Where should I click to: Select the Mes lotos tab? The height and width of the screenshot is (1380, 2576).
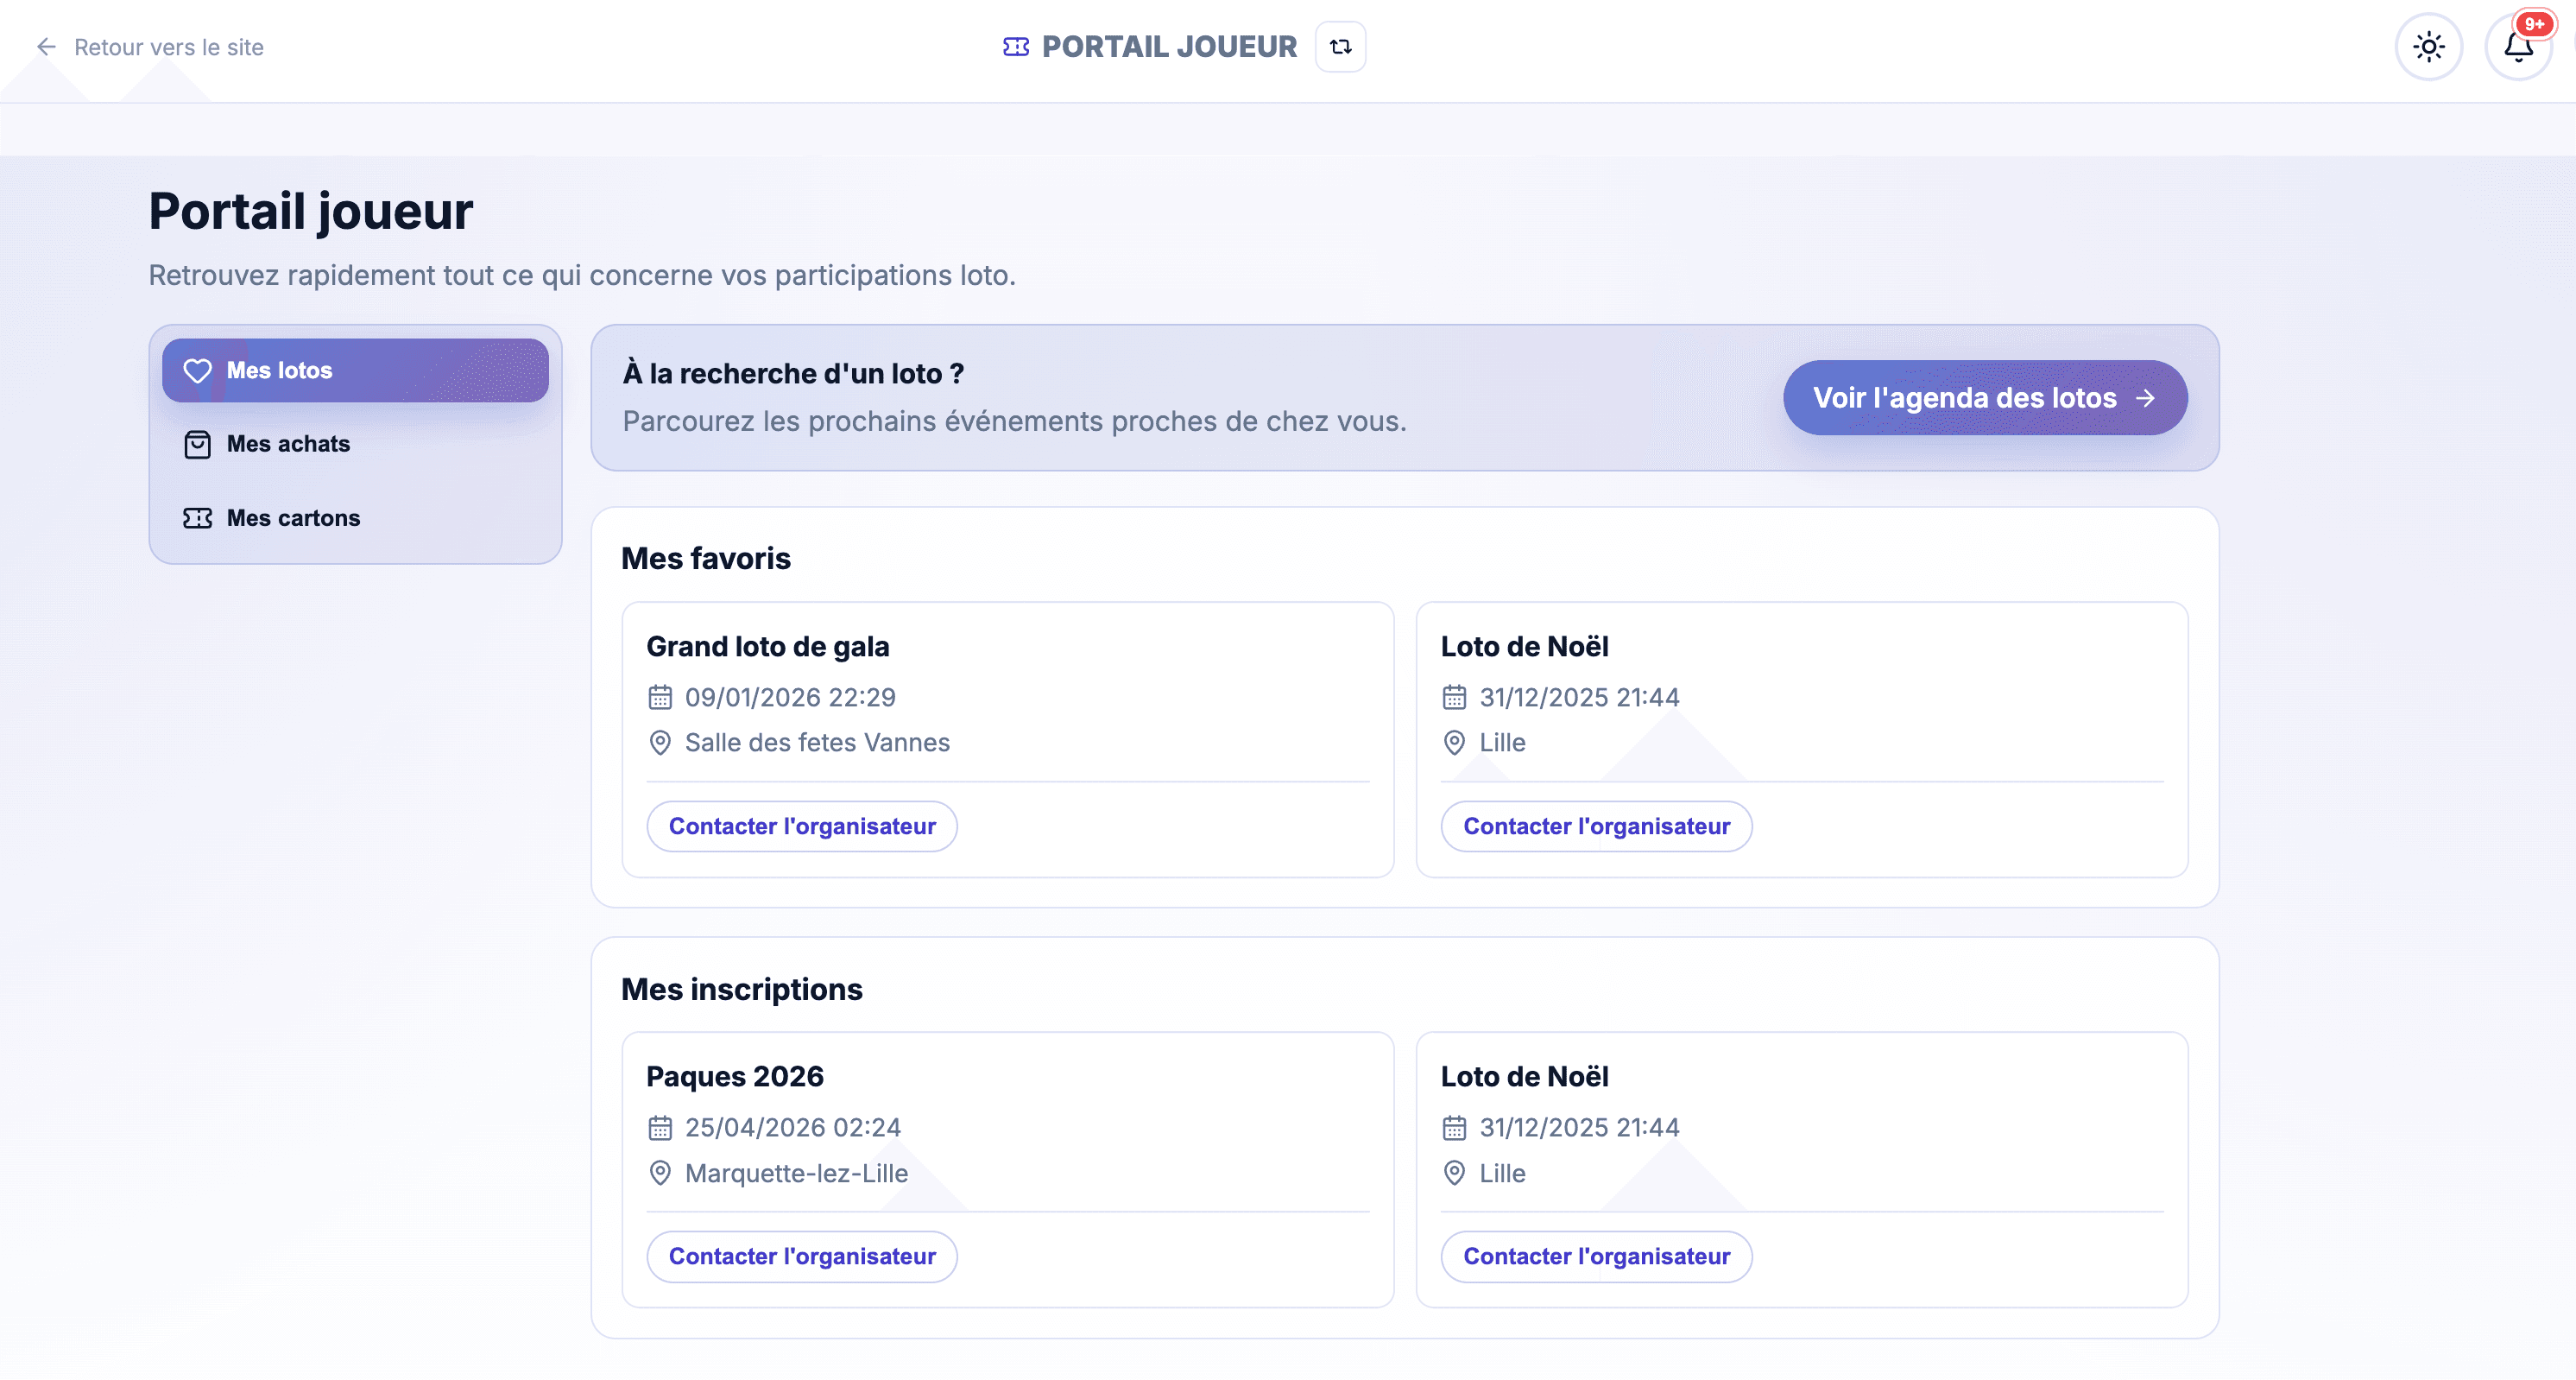click(355, 371)
